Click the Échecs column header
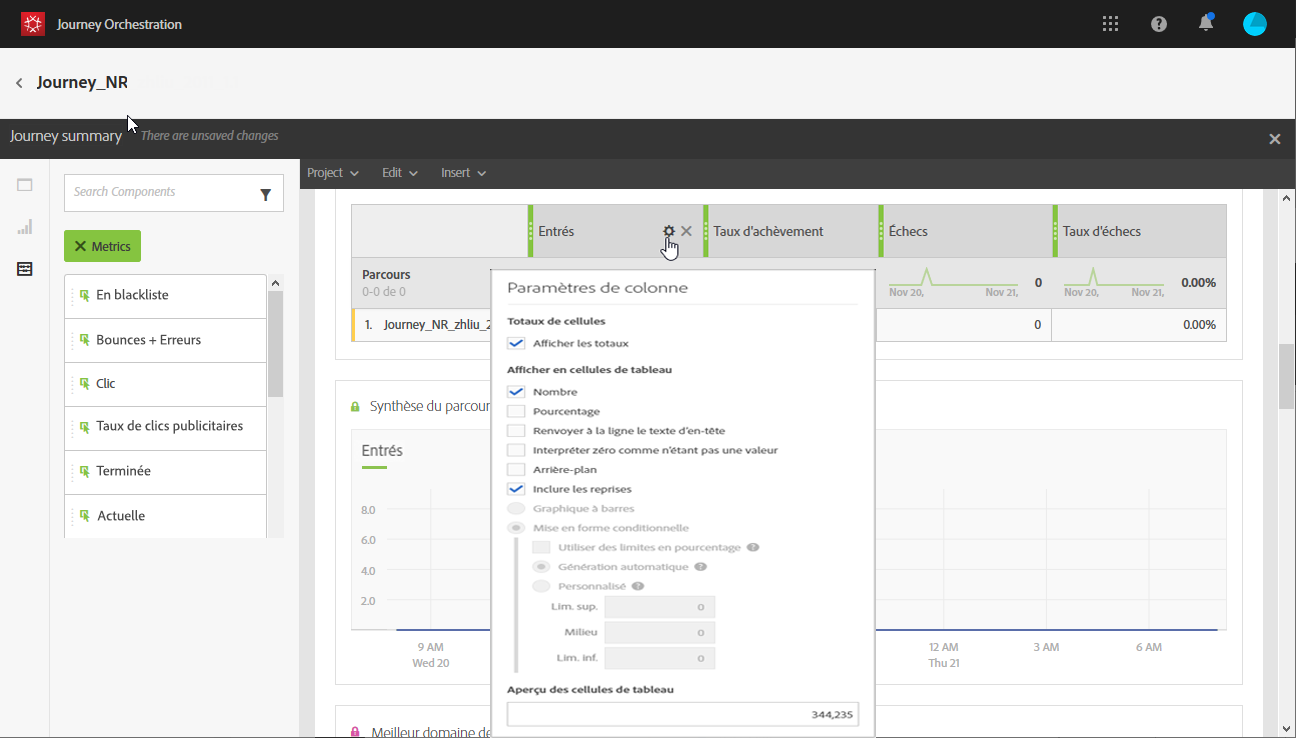This screenshot has width=1296, height=738. (965, 231)
